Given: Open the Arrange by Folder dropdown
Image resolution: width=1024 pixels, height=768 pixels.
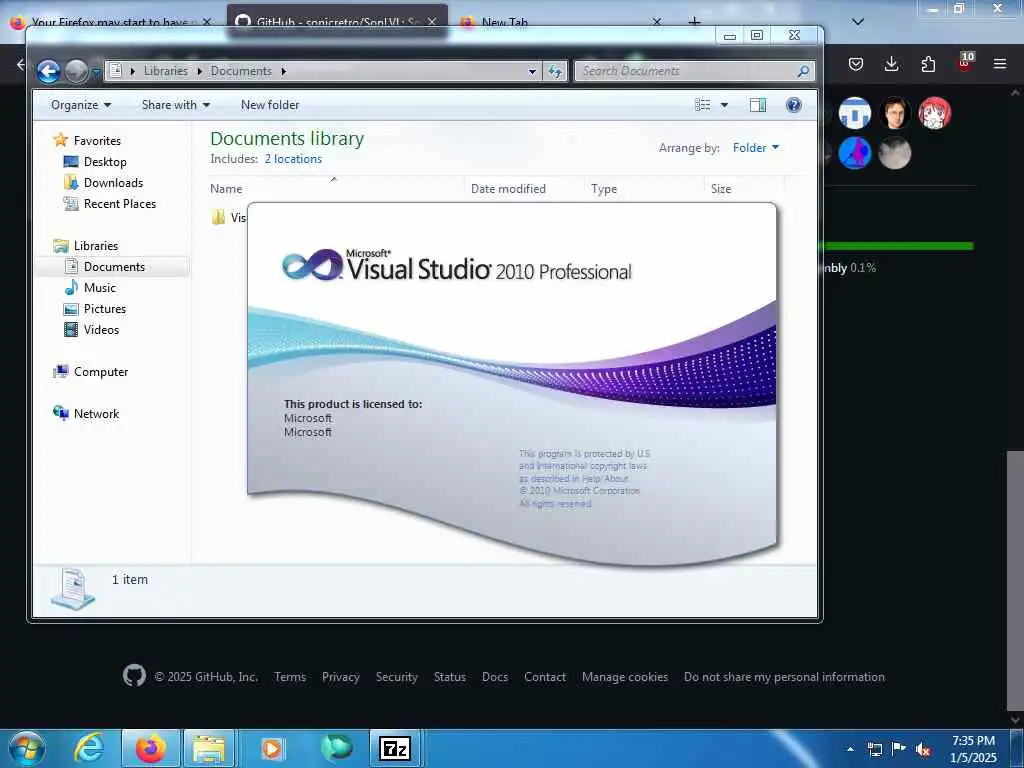Looking at the screenshot, I should pos(756,148).
